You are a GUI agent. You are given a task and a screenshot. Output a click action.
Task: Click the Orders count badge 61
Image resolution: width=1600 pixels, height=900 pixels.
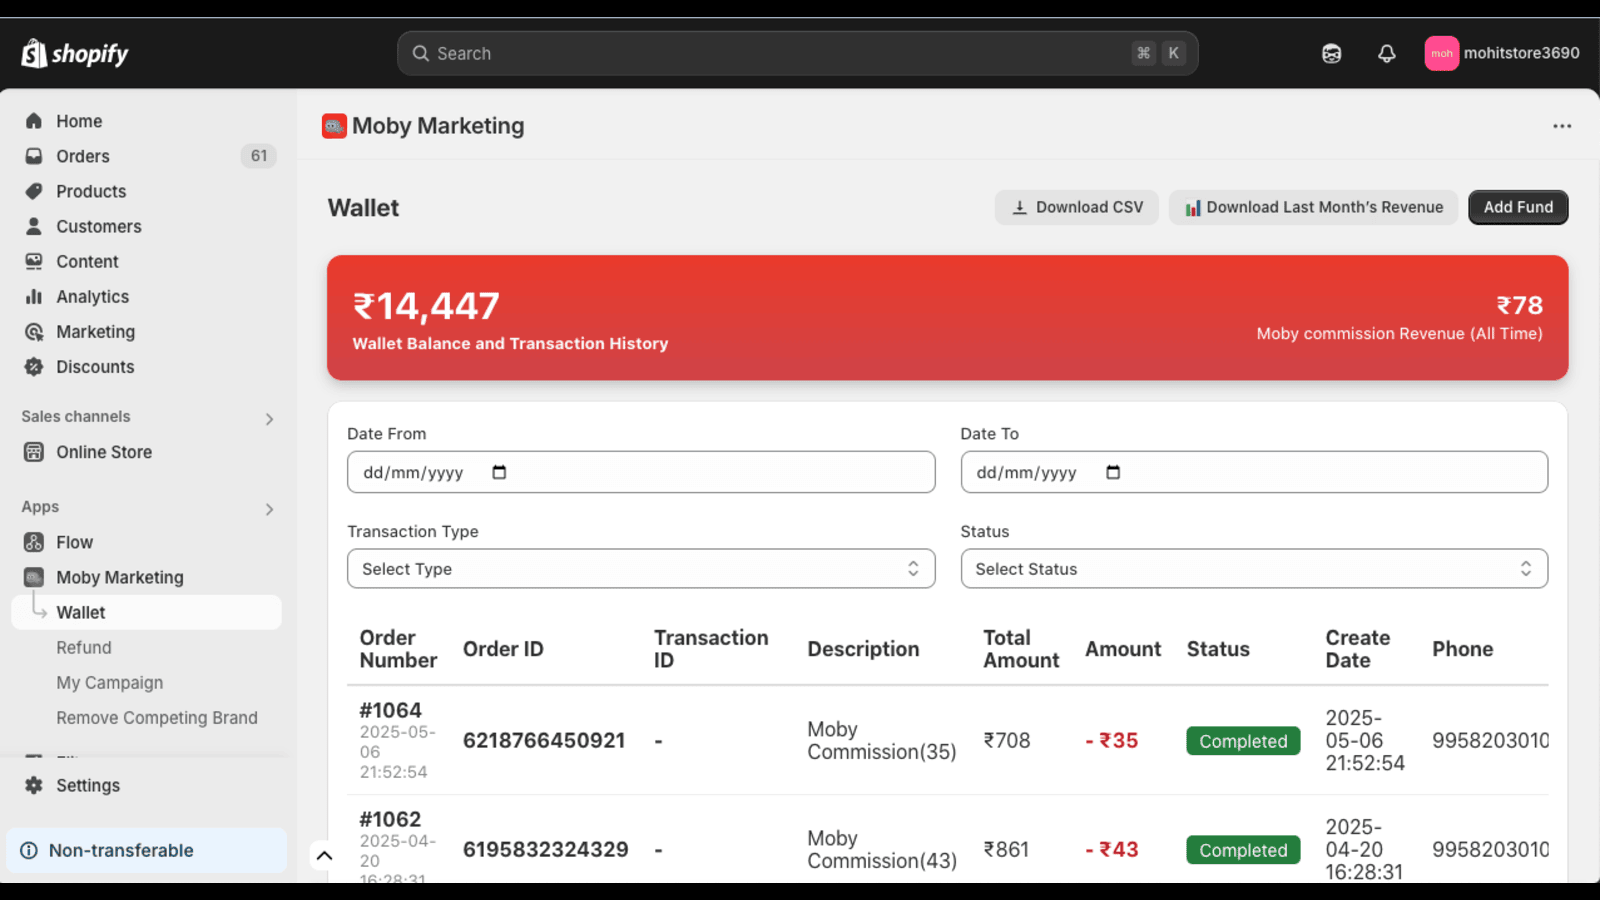point(259,156)
